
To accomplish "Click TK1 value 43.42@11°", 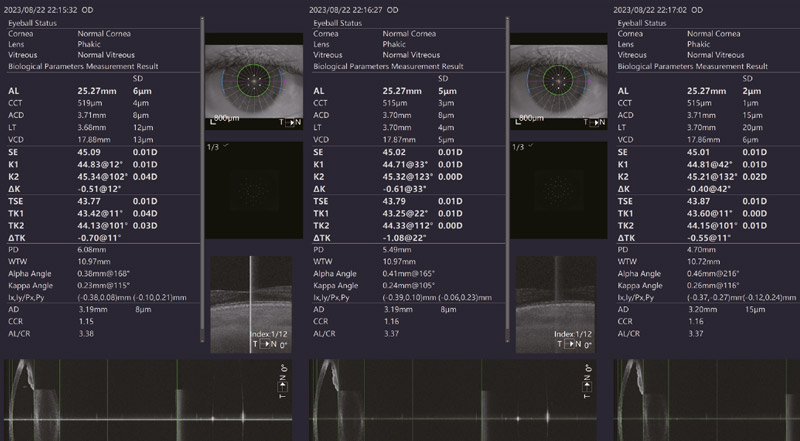I will 99,213.
